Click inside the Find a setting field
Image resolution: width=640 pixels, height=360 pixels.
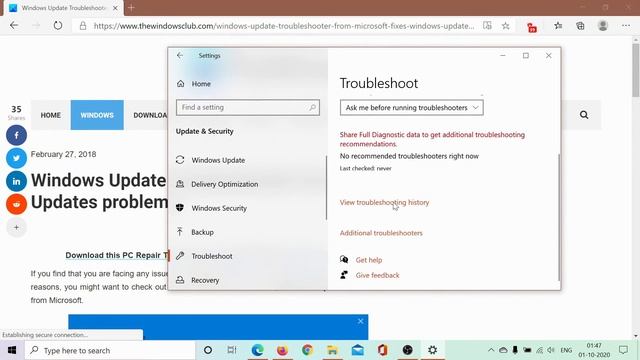tap(248, 107)
